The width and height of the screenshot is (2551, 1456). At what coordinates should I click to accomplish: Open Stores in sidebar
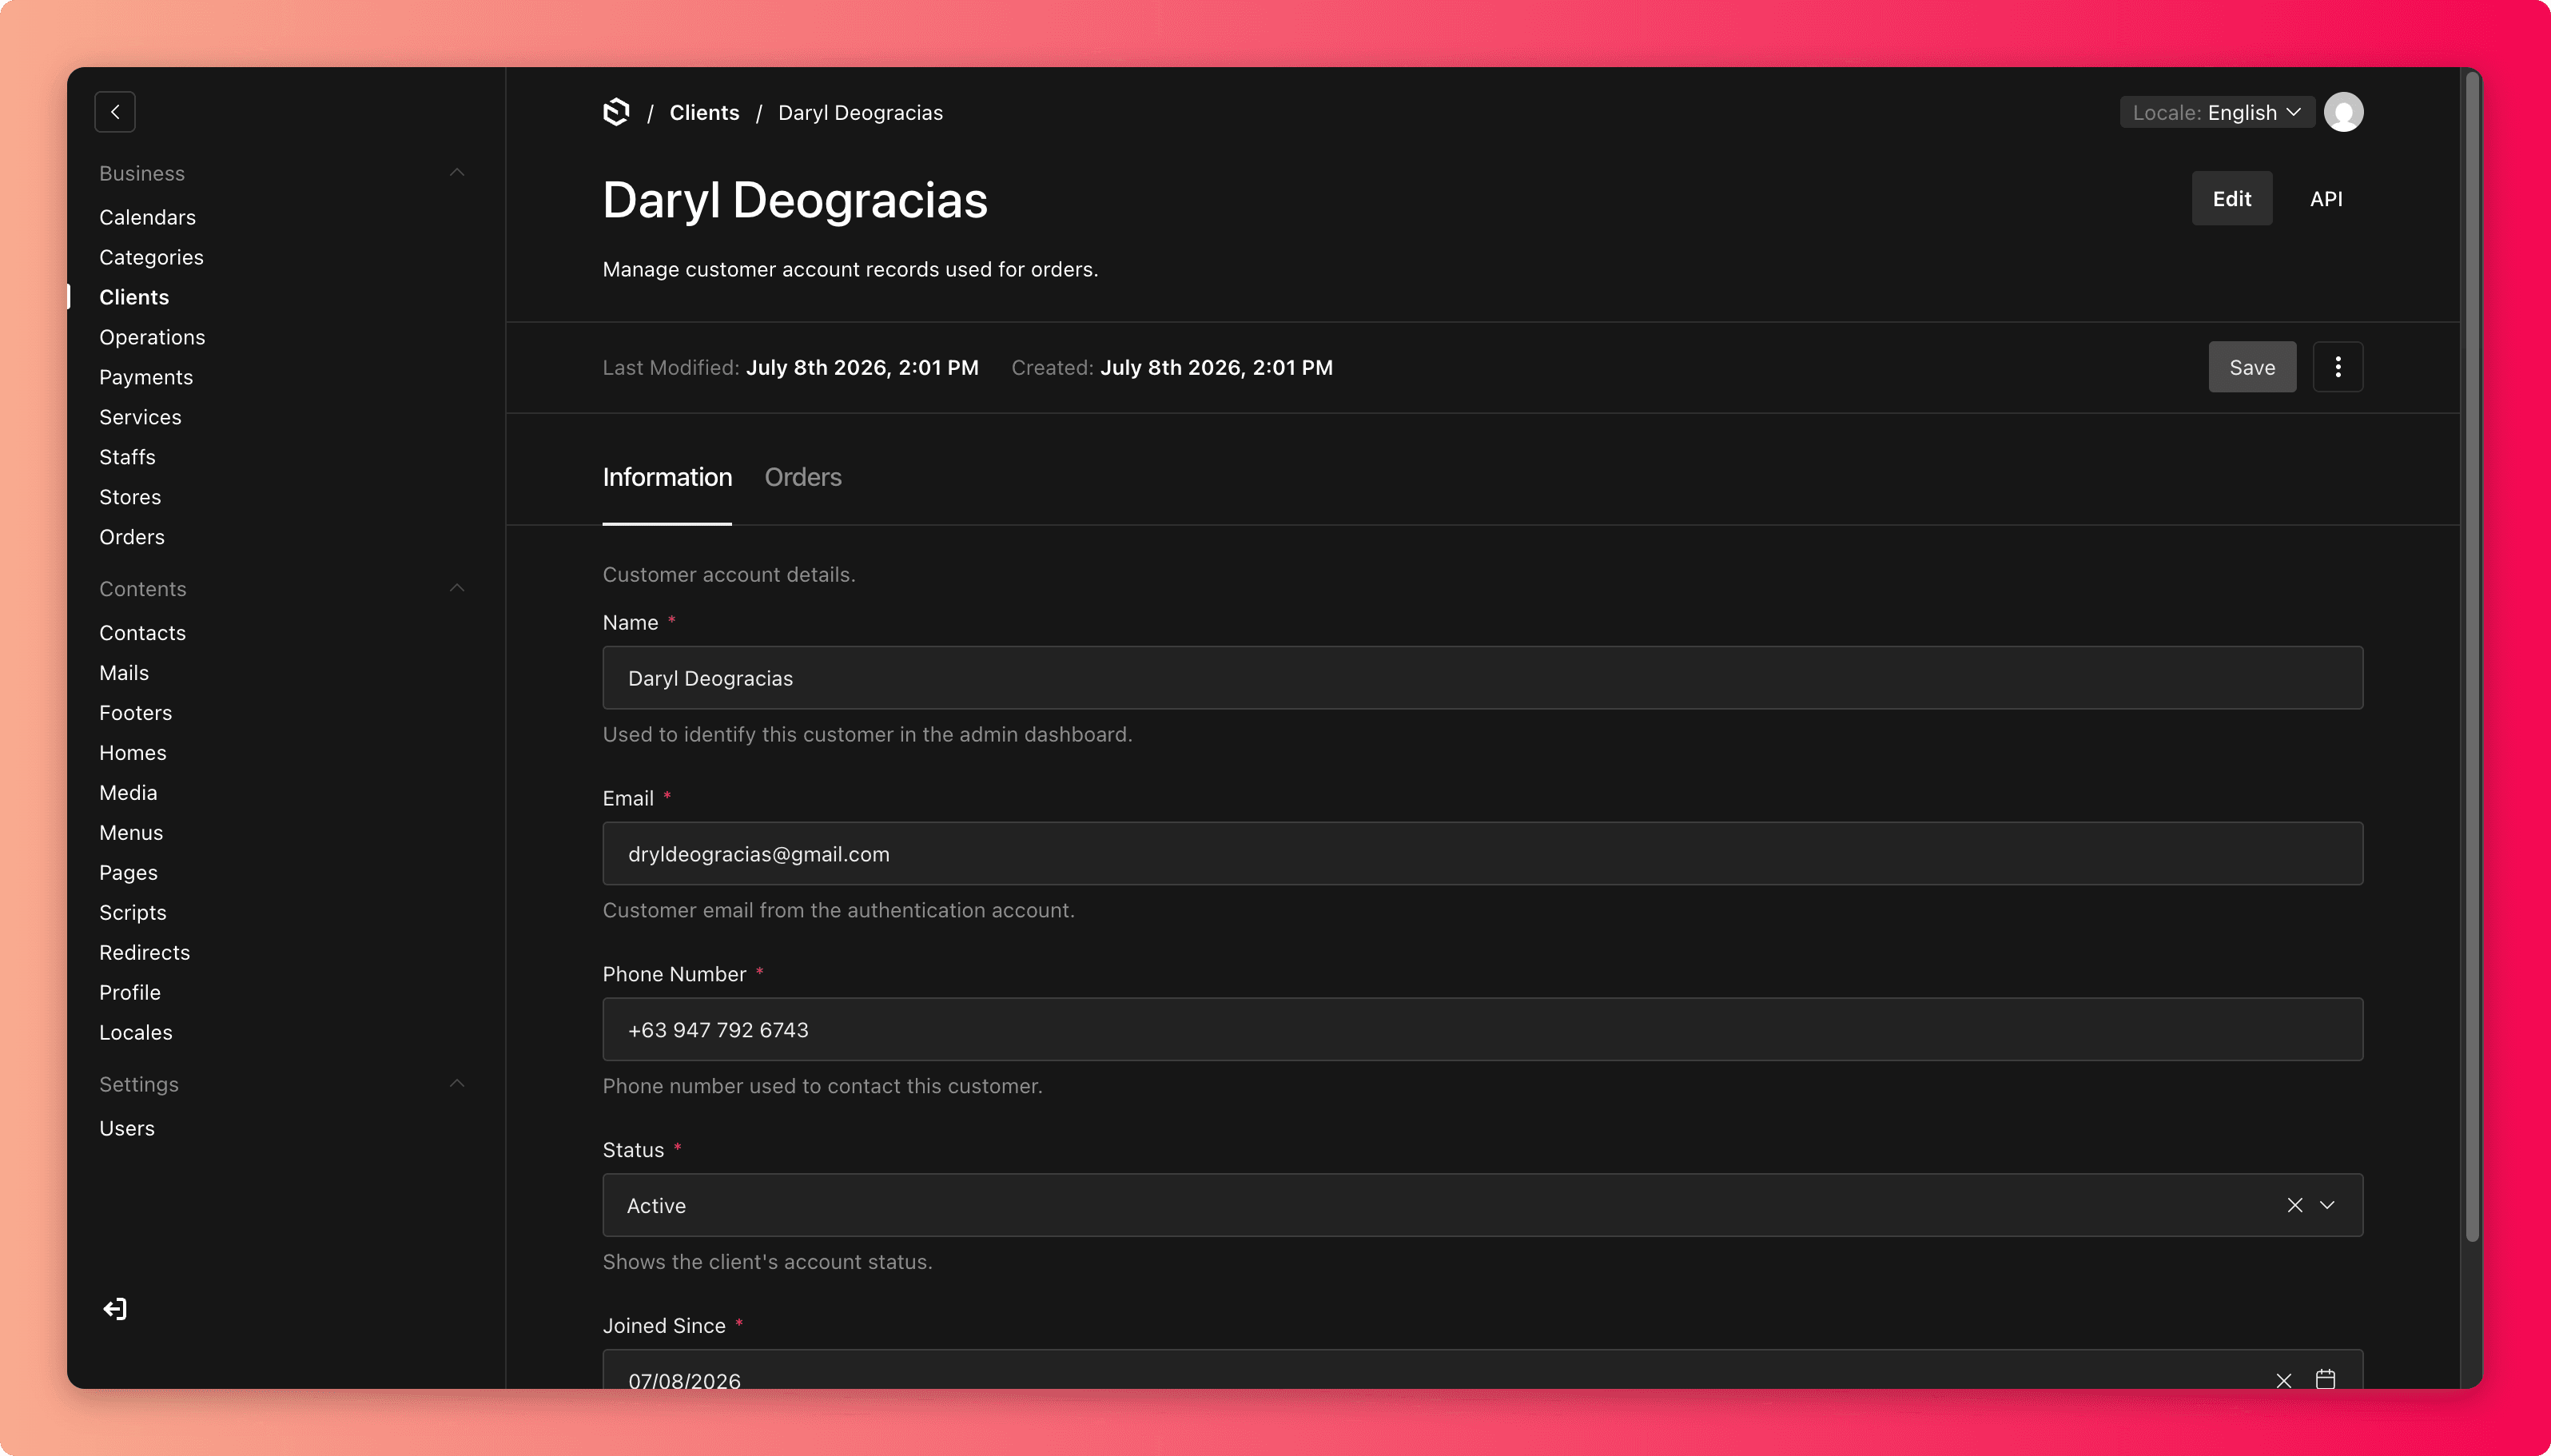(130, 497)
